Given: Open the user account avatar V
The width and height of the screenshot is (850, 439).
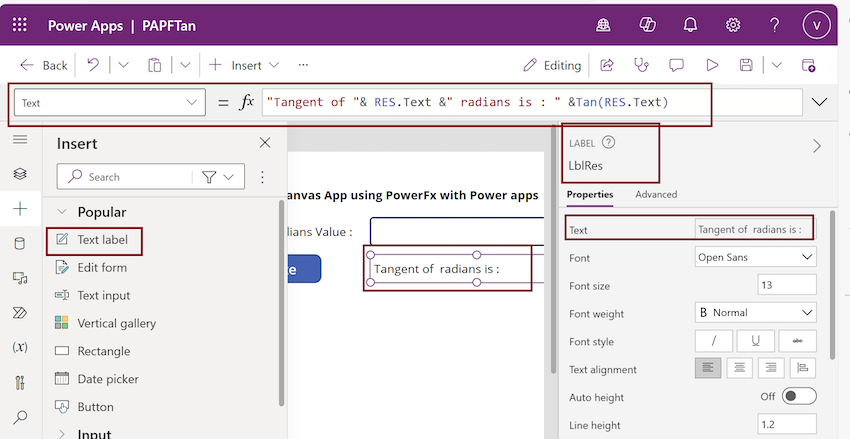Looking at the screenshot, I should coord(816,25).
